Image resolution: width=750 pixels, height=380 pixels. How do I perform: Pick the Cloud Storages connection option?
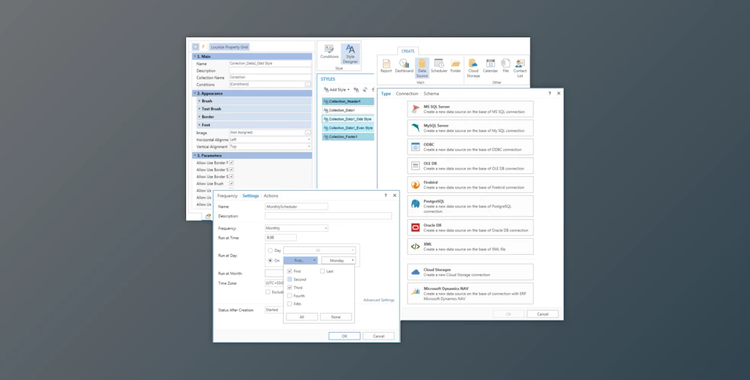pyautogui.click(x=470, y=272)
